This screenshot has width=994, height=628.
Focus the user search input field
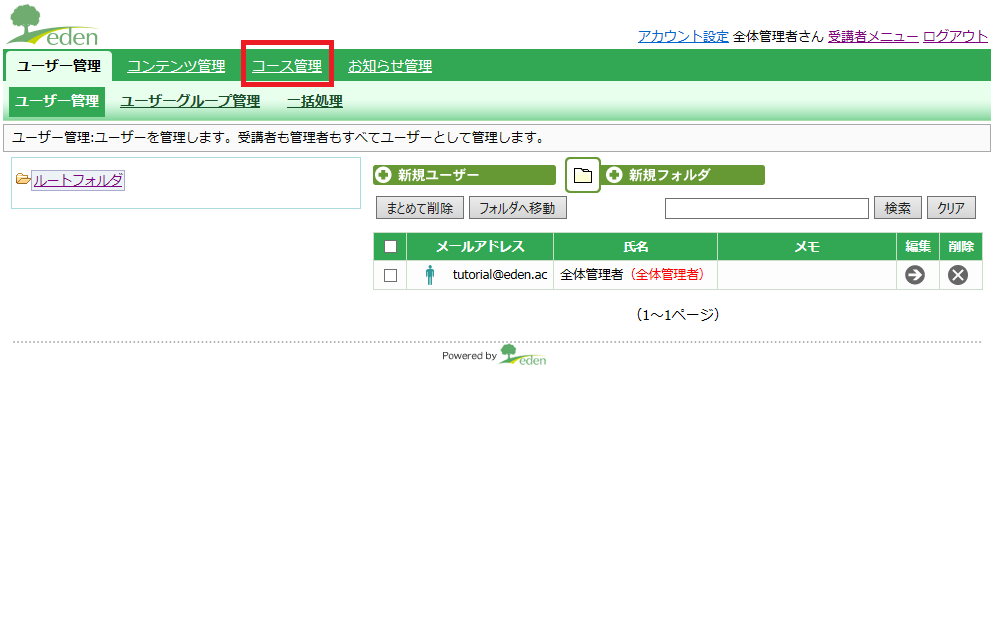coord(766,208)
